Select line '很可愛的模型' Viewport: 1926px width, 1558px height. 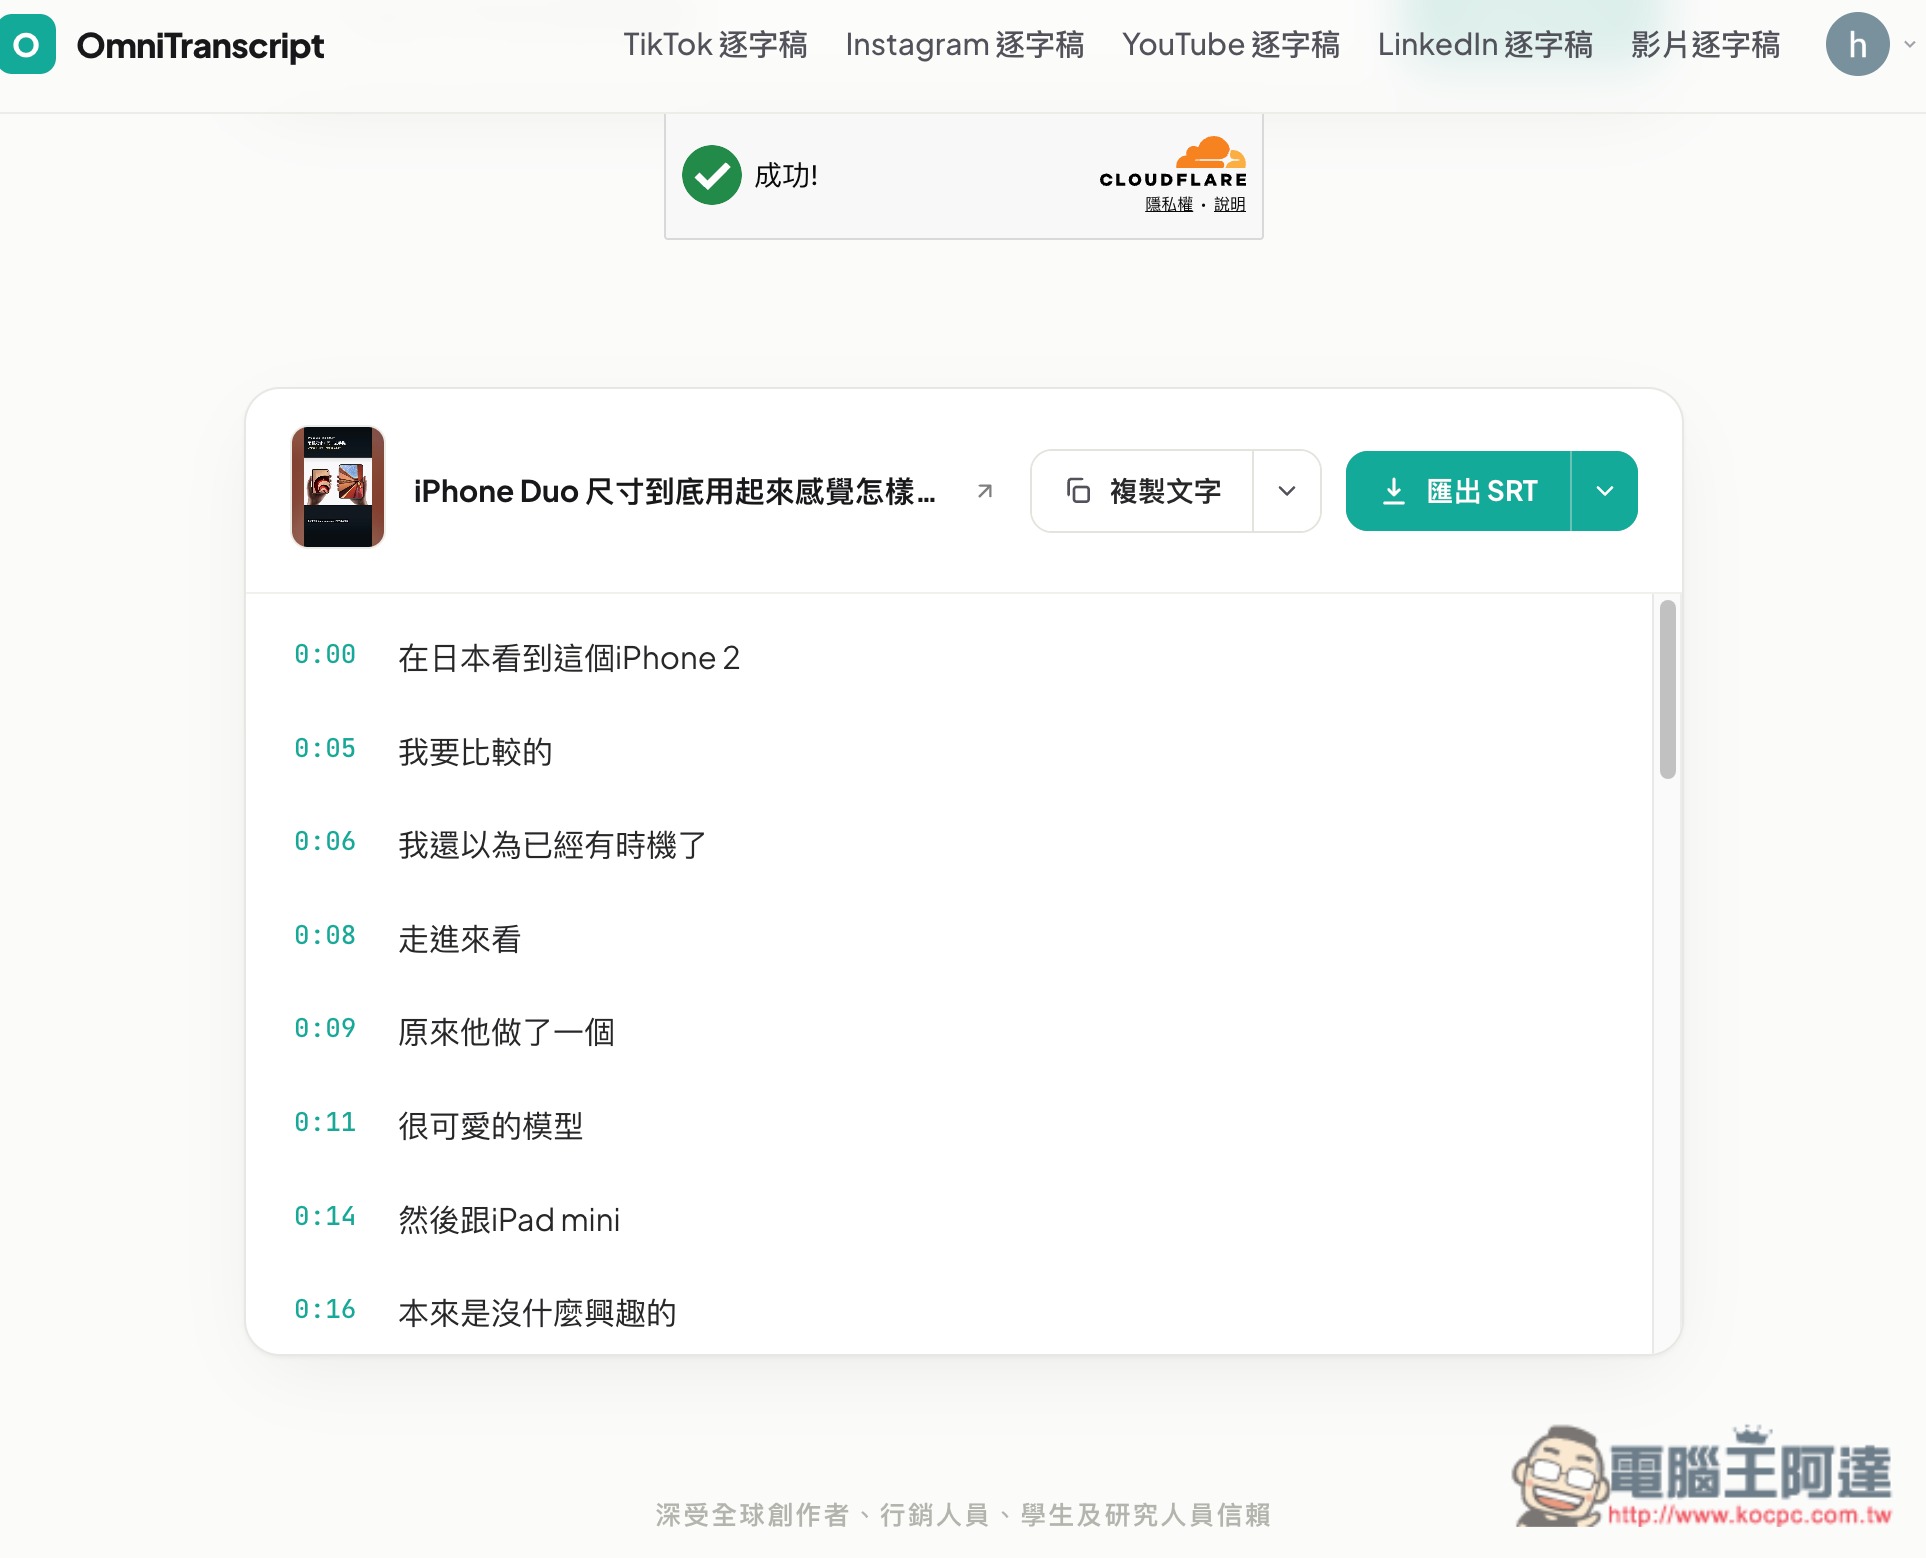coord(490,1126)
